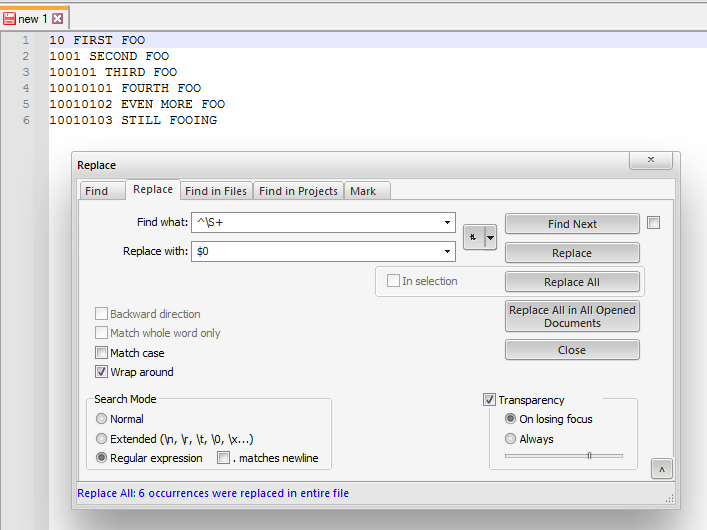
Task: Select Extended search mode radio button
Action: tap(101, 439)
